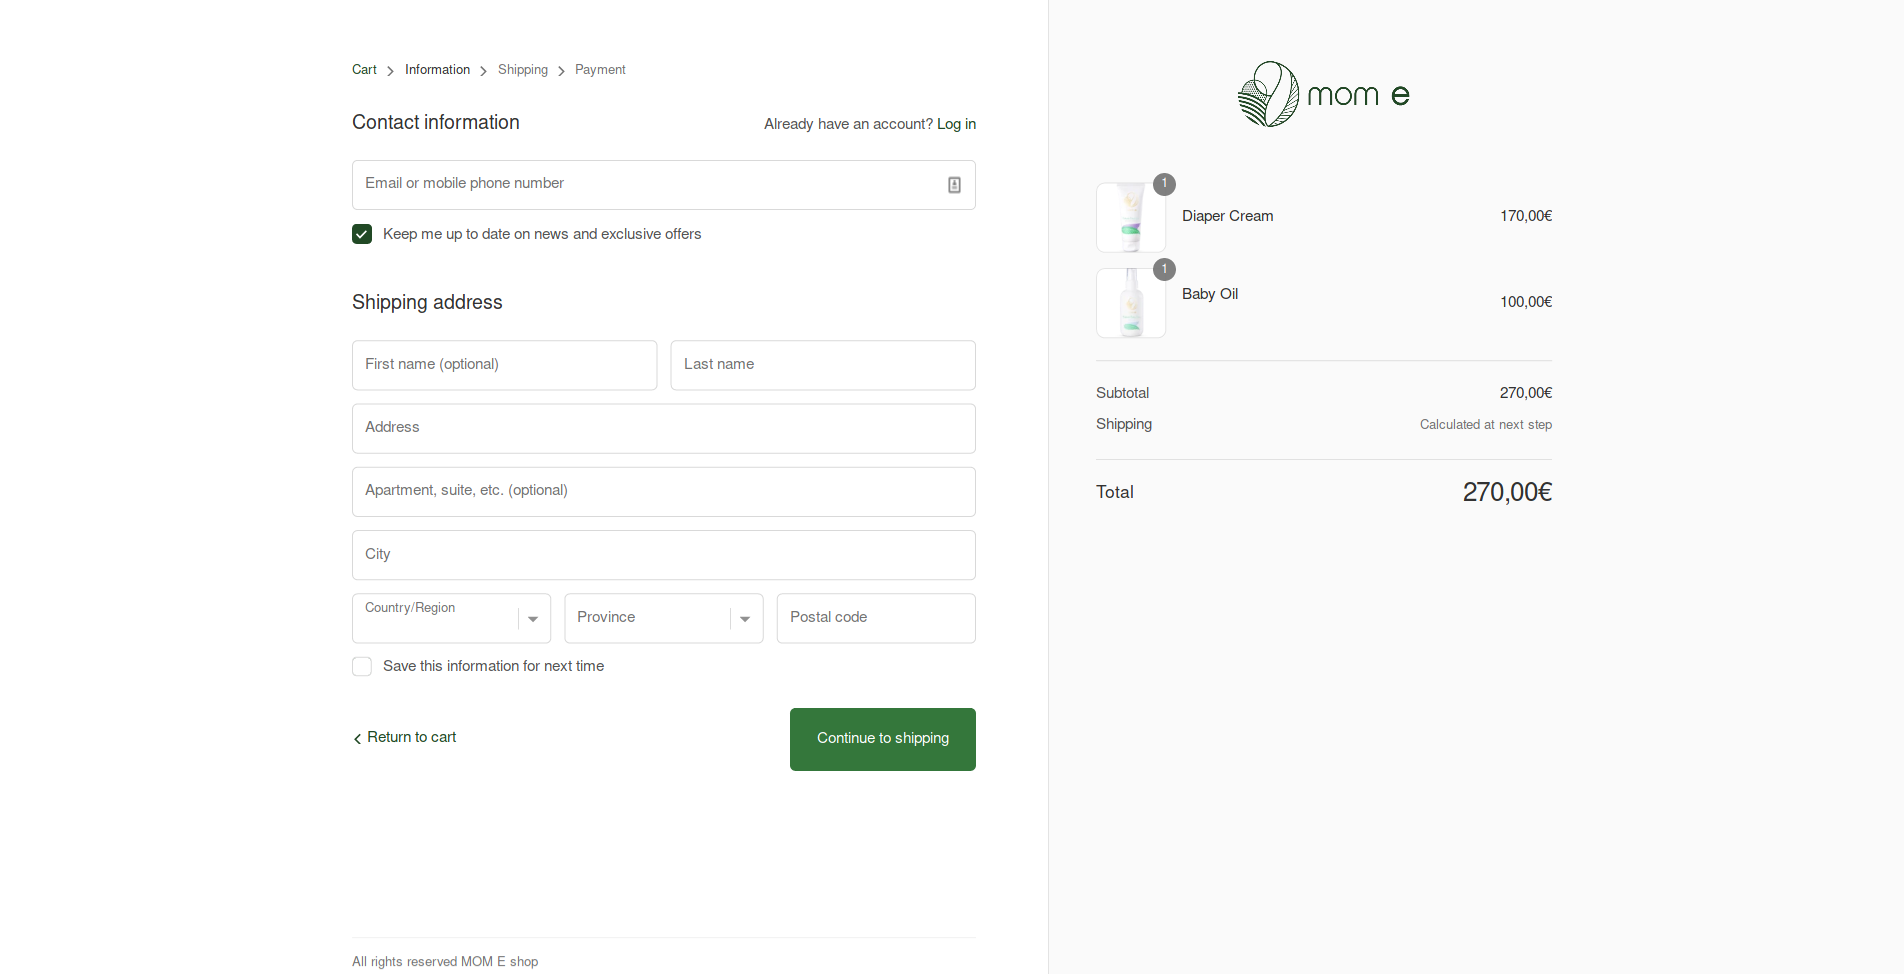Click the Diaper Cream product thumbnail
This screenshot has width=1904, height=974.
(x=1130, y=216)
